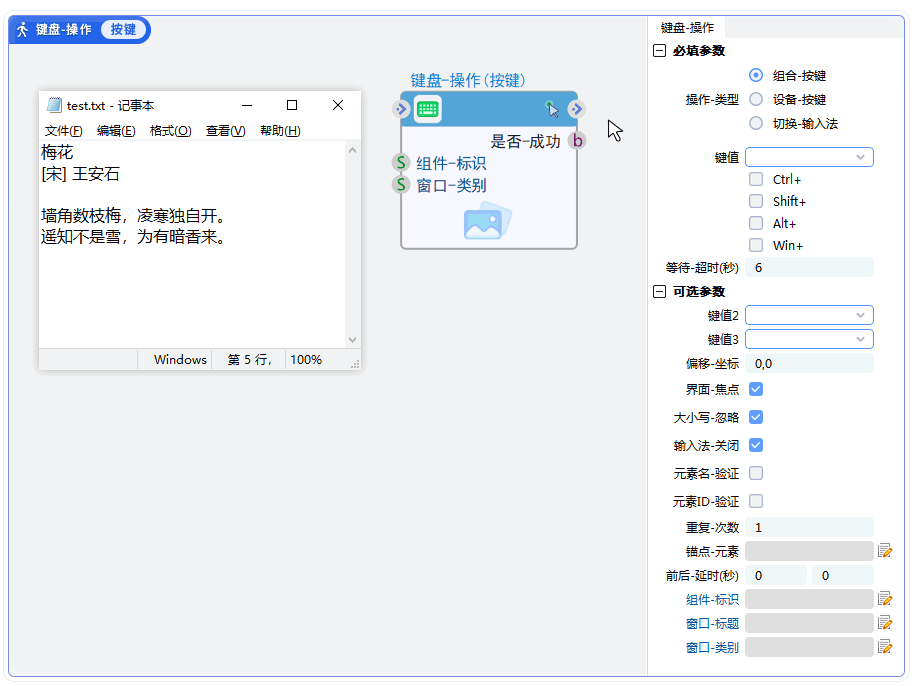Click the 锚点-元素 gray input field

(x=809, y=551)
